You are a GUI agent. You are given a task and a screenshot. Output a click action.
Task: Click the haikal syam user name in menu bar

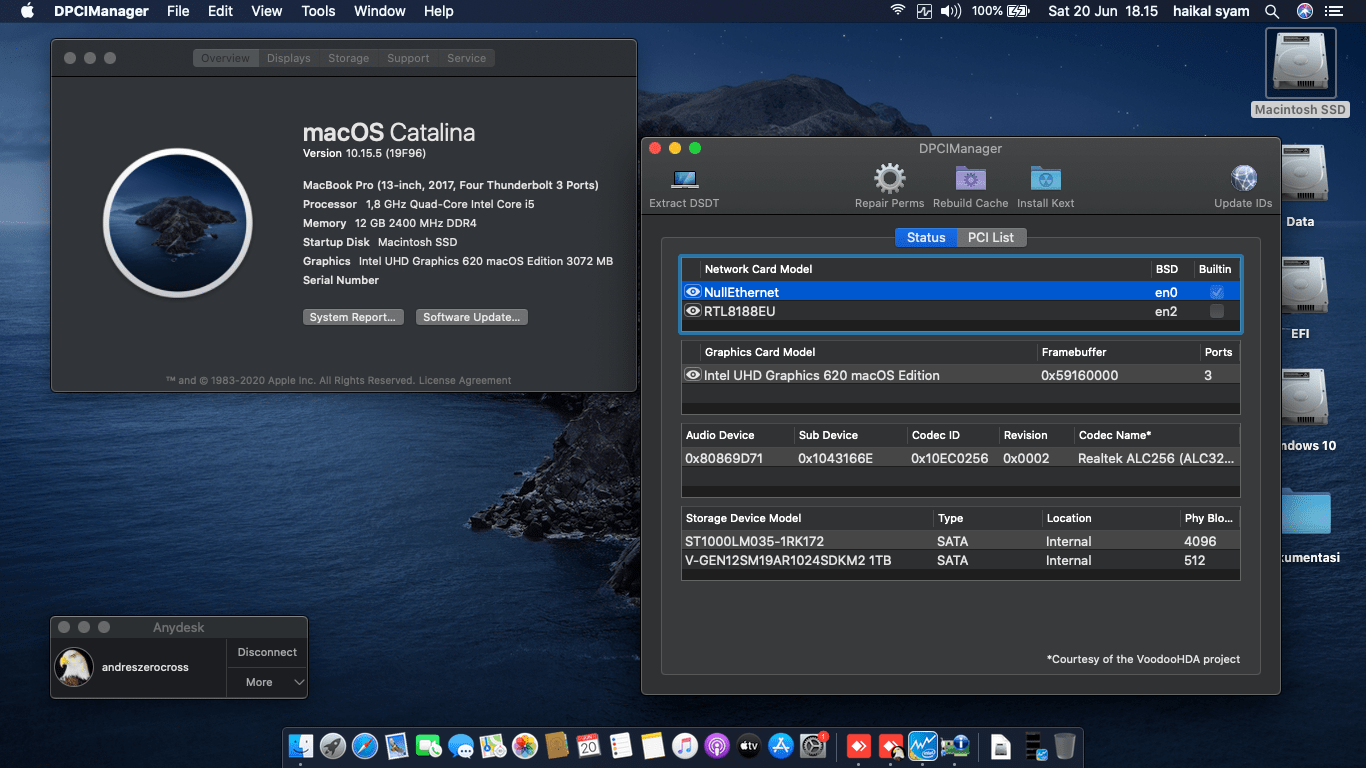1211,11
